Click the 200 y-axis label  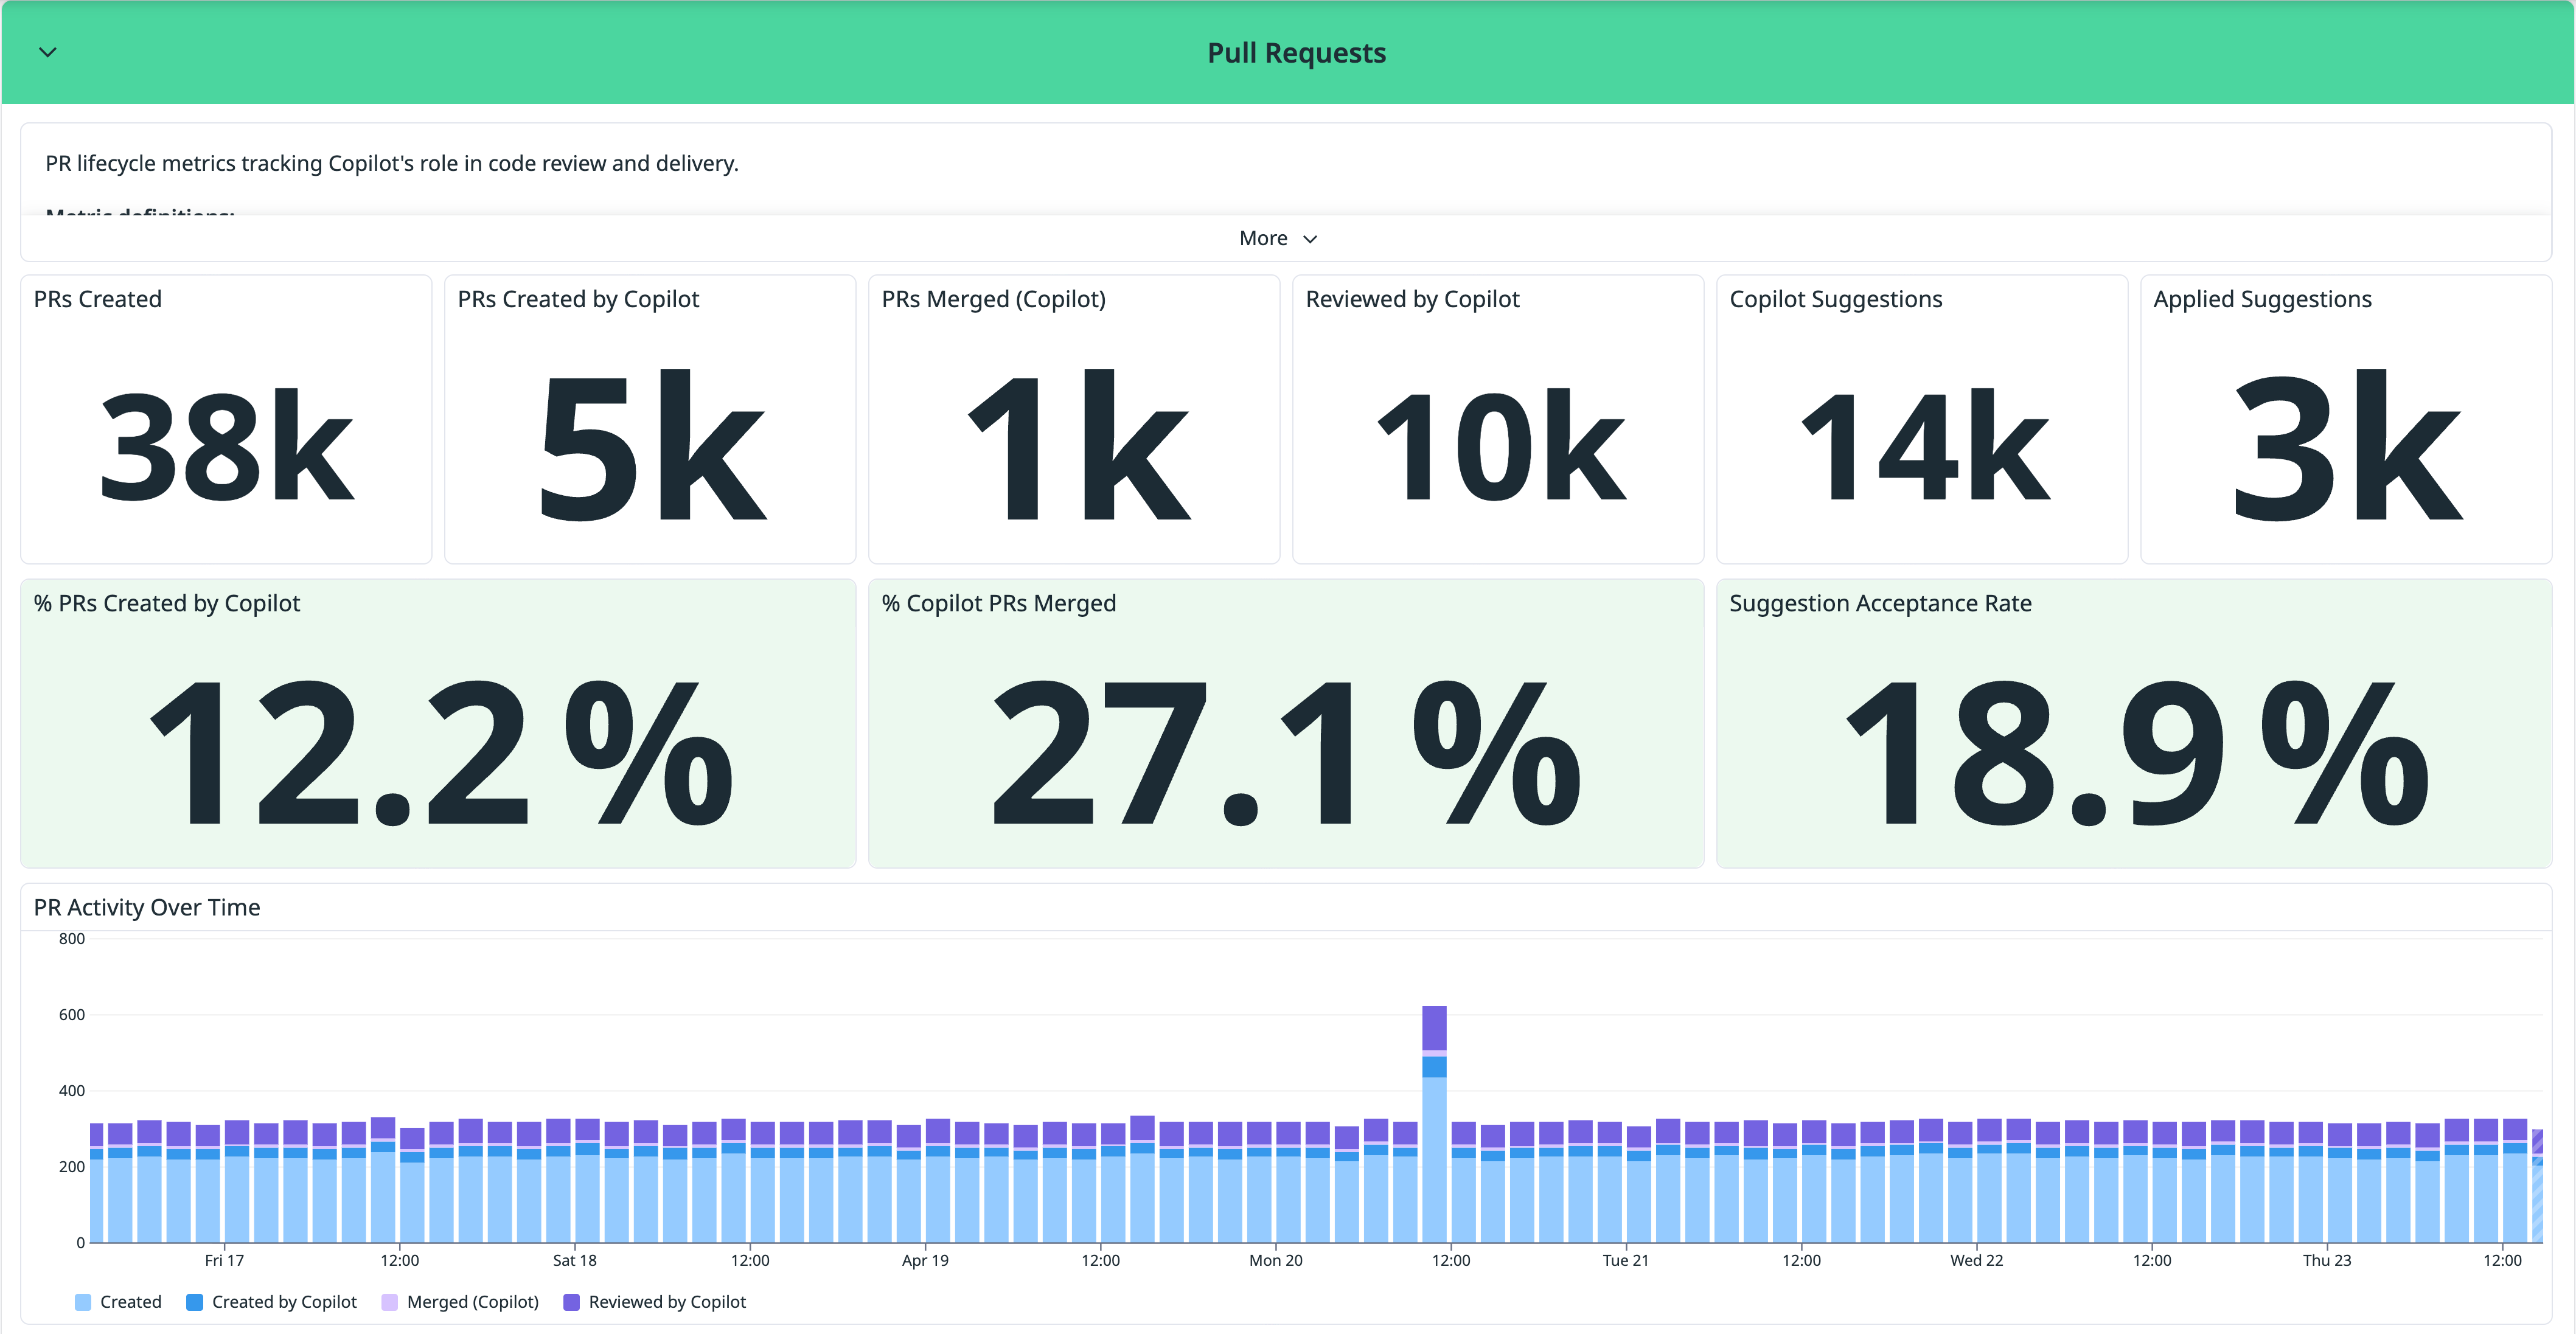[x=72, y=1167]
